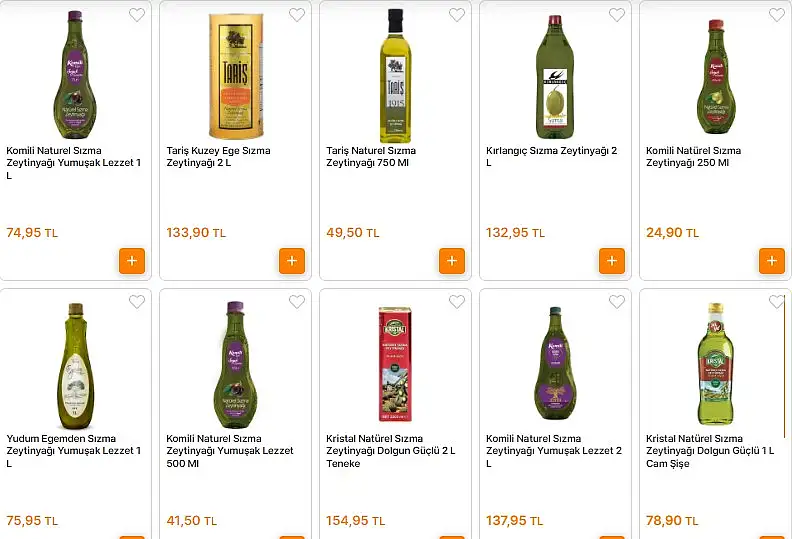View the Kristal 2 L Teneke tin image
This screenshot has width=792, height=539.
click(x=395, y=364)
